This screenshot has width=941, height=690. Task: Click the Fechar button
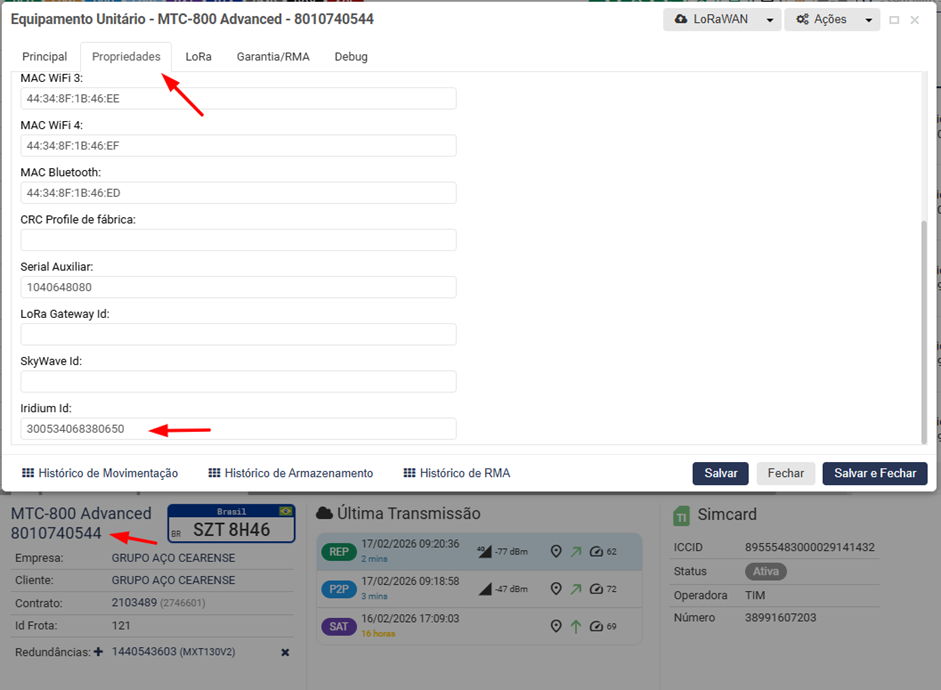(x=785, y=473)
